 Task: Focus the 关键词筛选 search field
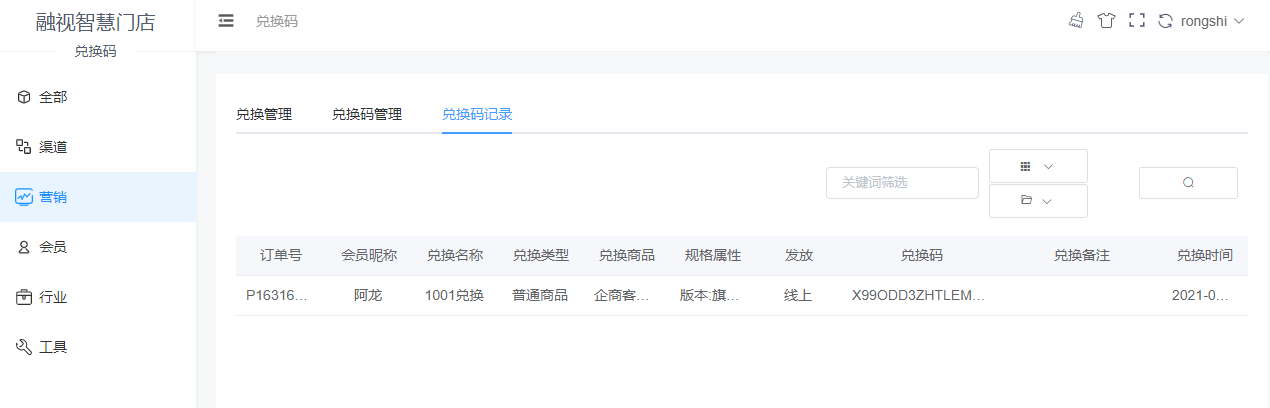(902, 183)
